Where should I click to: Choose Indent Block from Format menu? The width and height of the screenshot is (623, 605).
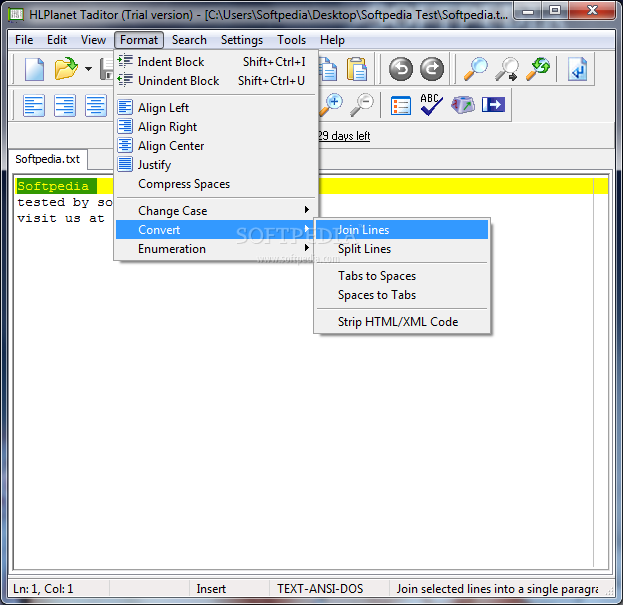[216, 62]
